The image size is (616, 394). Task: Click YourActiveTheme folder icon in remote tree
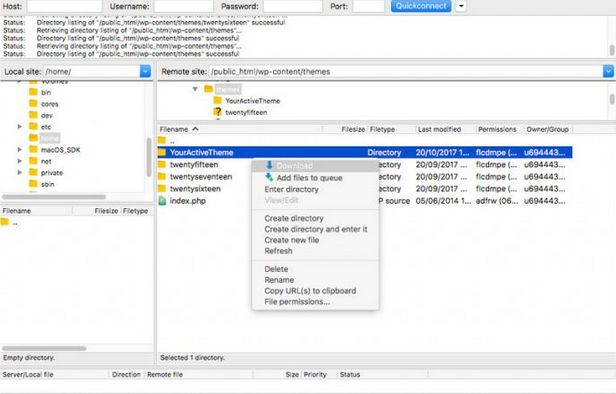pyautogui.click(x=218, y=101)
